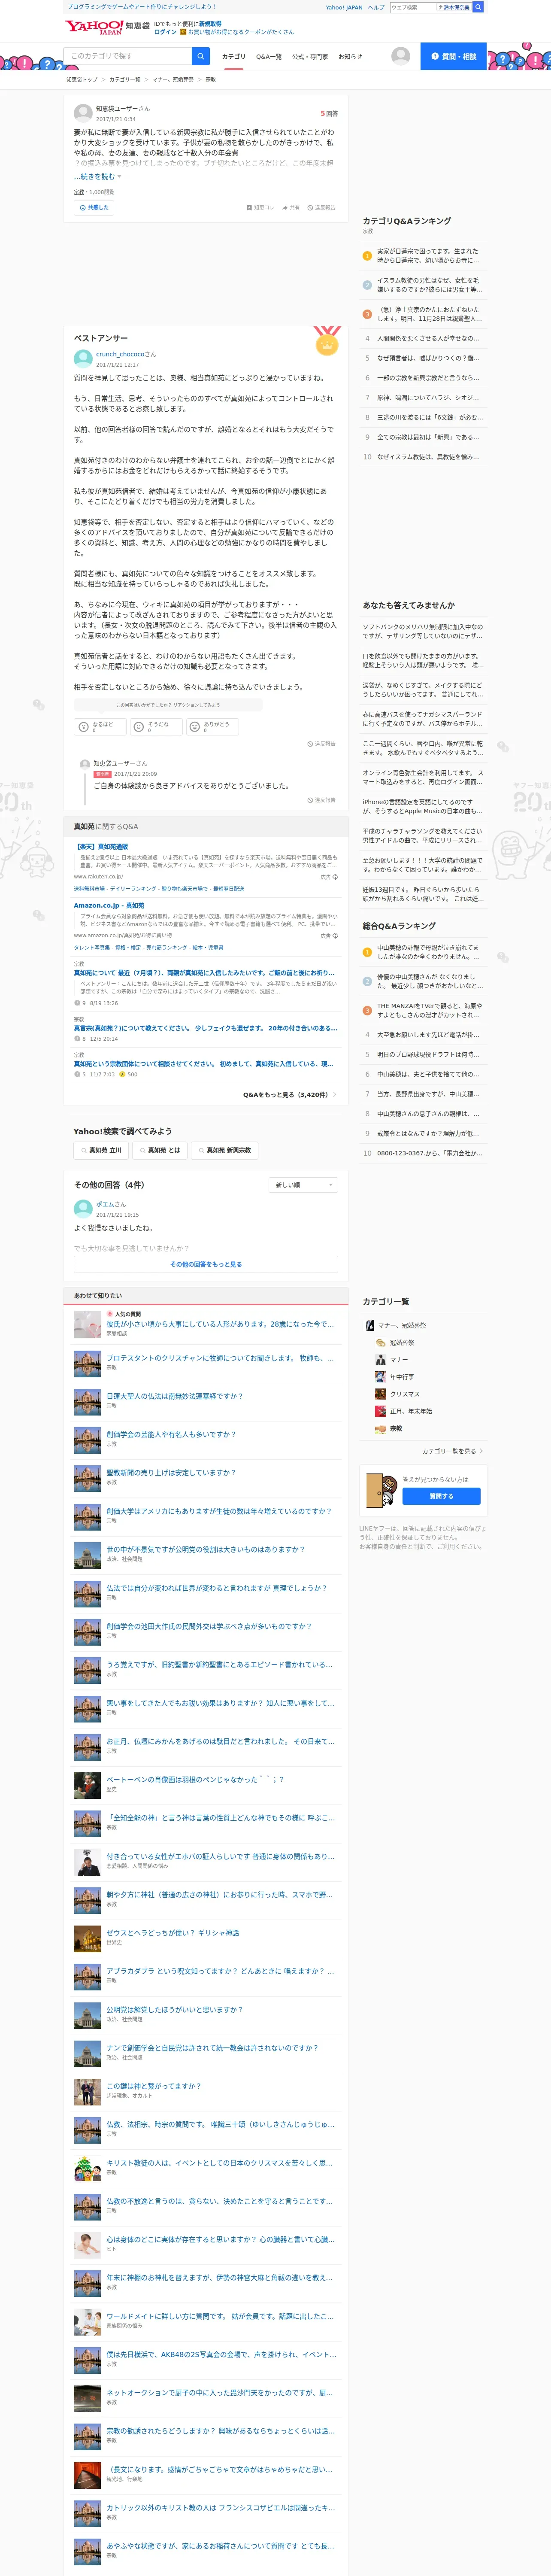Go to マナー、冠婚葬祭 breadcrumb

[x=173, y=79]
